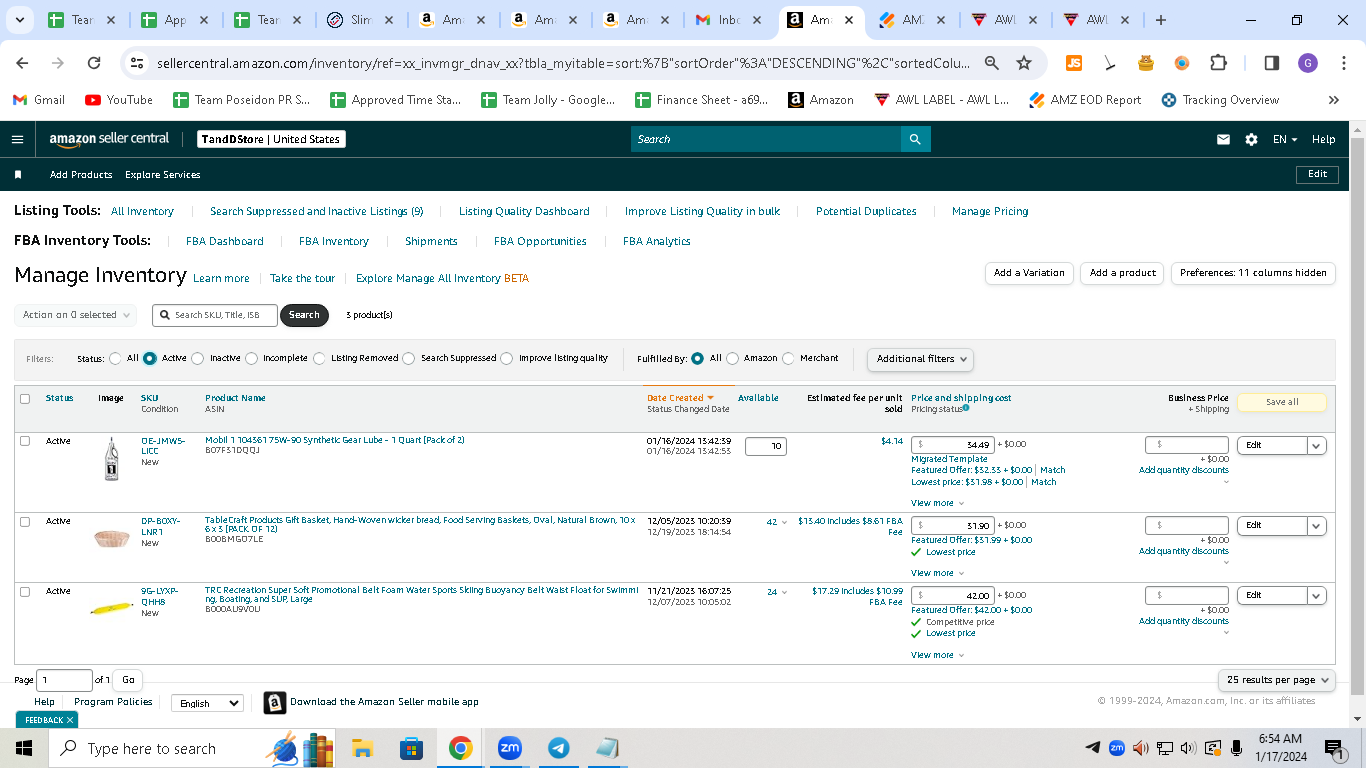Open Telegram from the taskbar

pos(559,748)
